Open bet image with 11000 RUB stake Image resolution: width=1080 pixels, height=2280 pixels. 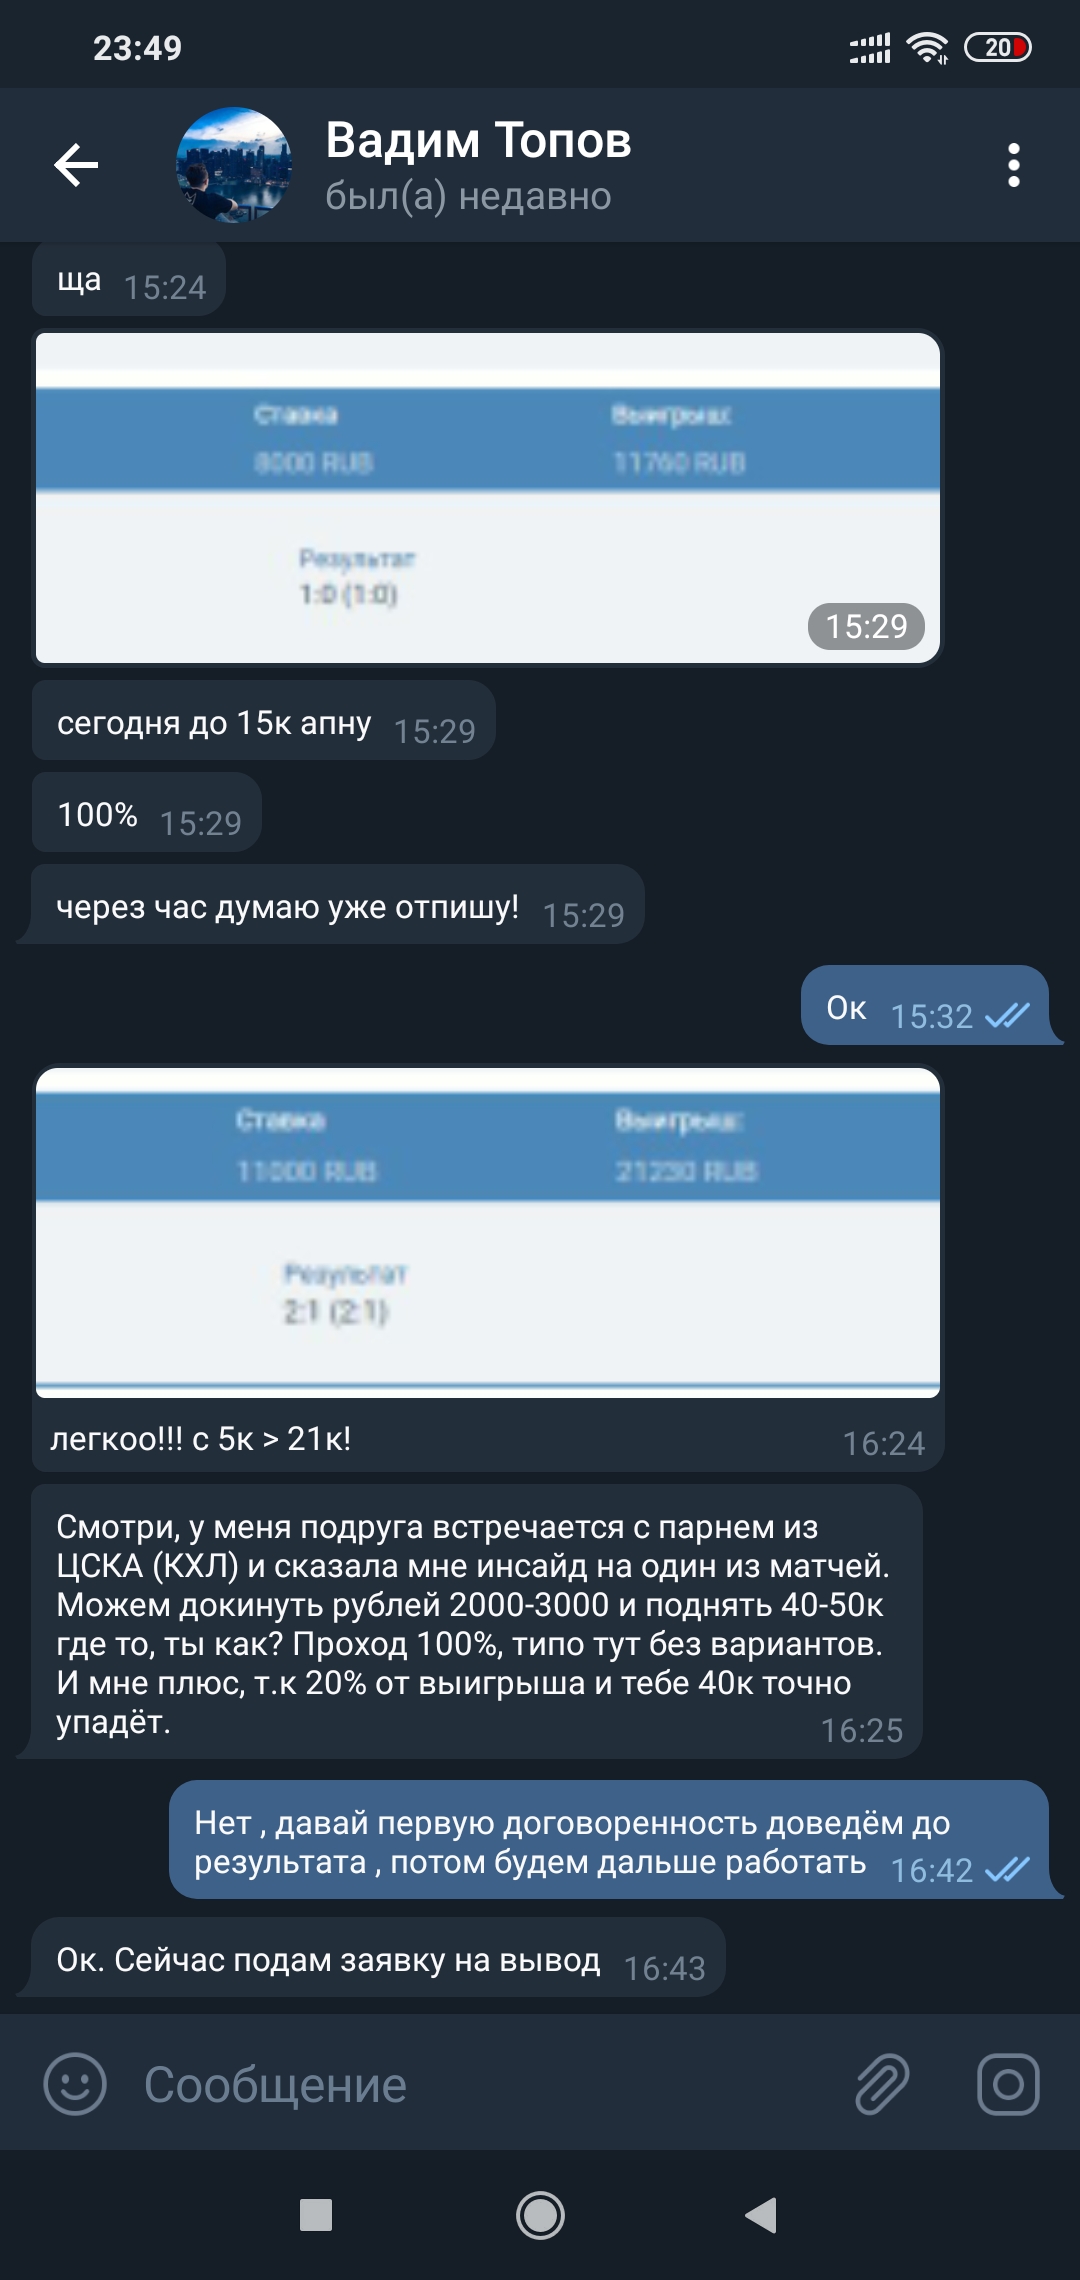pyautogui.click(x=488, y=1232)
